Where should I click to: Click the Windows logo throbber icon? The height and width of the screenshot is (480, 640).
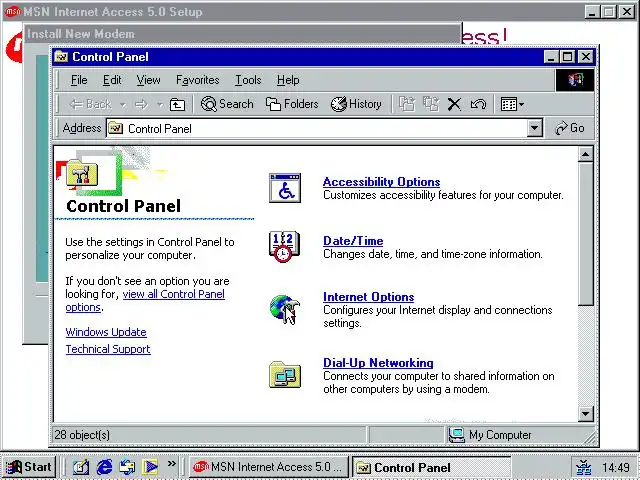point(574,80)
